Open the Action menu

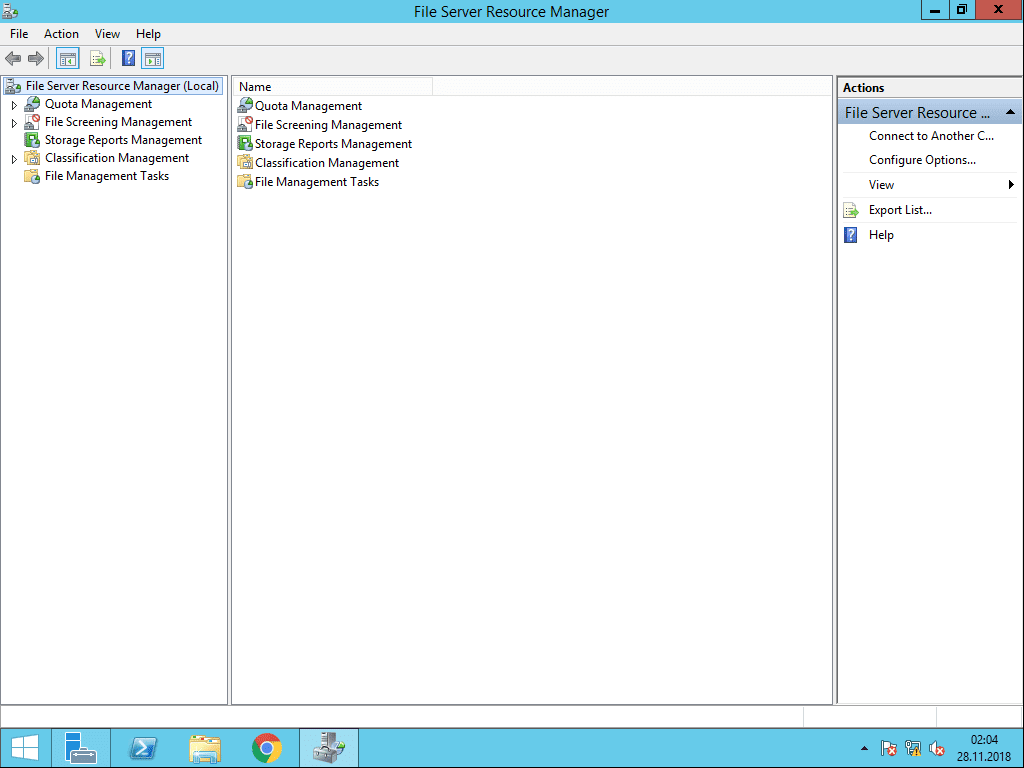coord(61,33)
